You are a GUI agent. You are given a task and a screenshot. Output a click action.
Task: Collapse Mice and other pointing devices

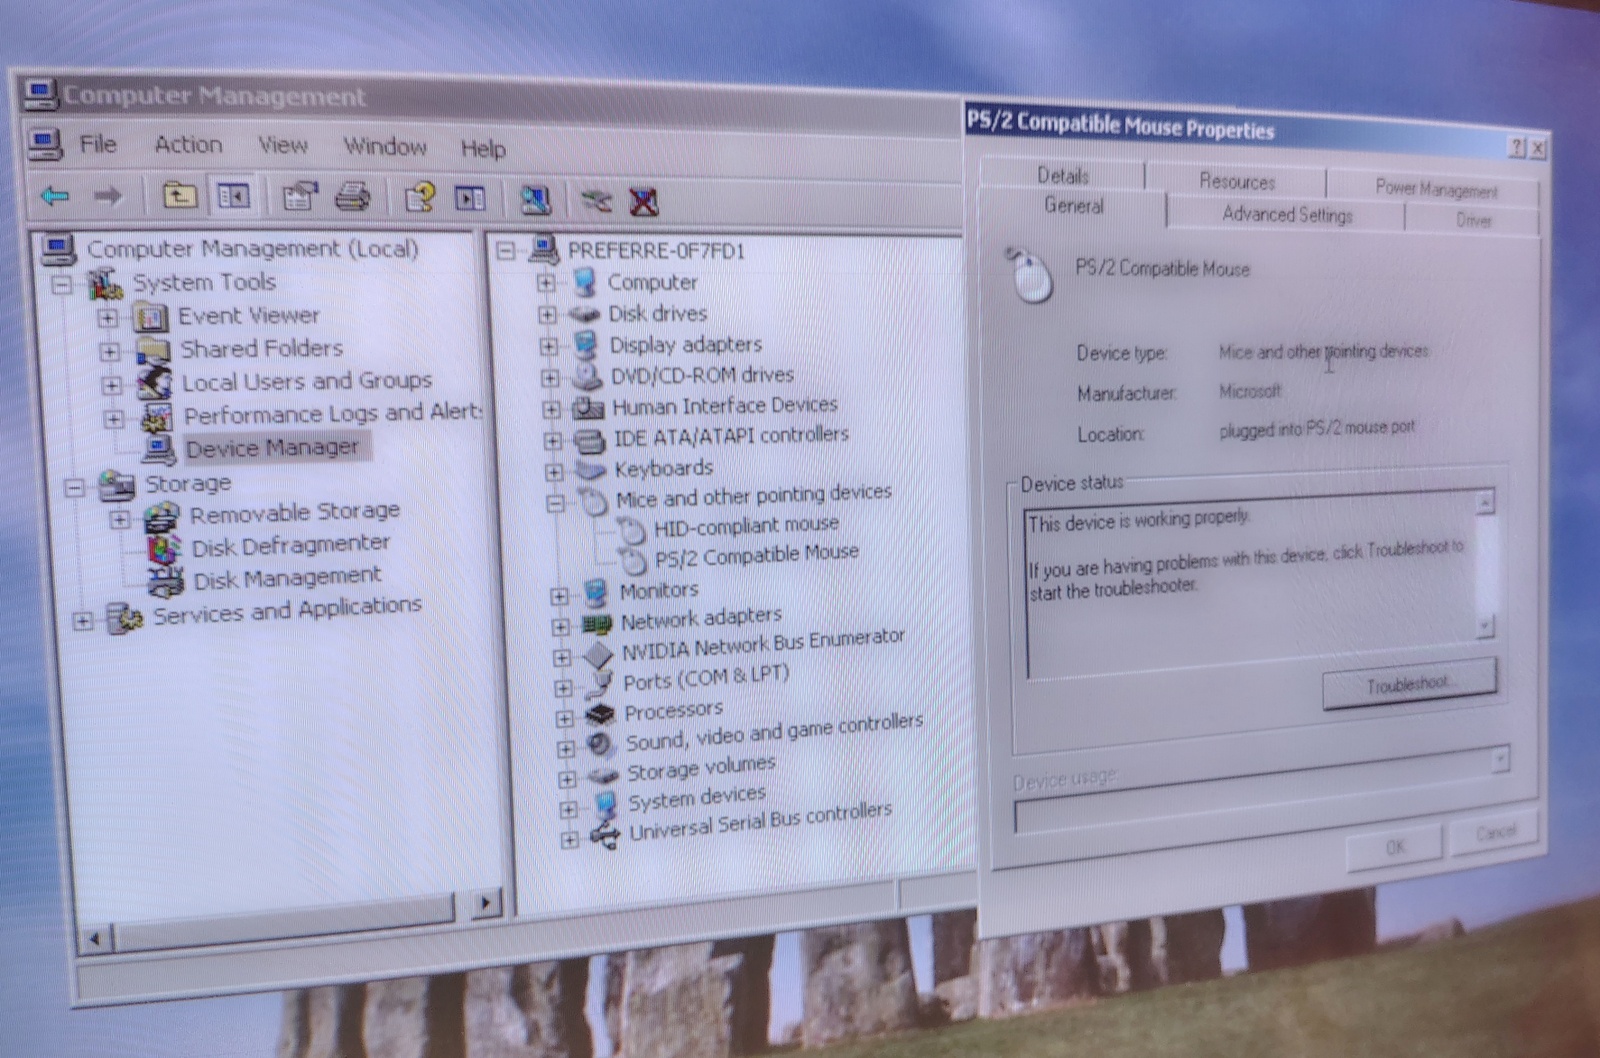coord(556,503)
